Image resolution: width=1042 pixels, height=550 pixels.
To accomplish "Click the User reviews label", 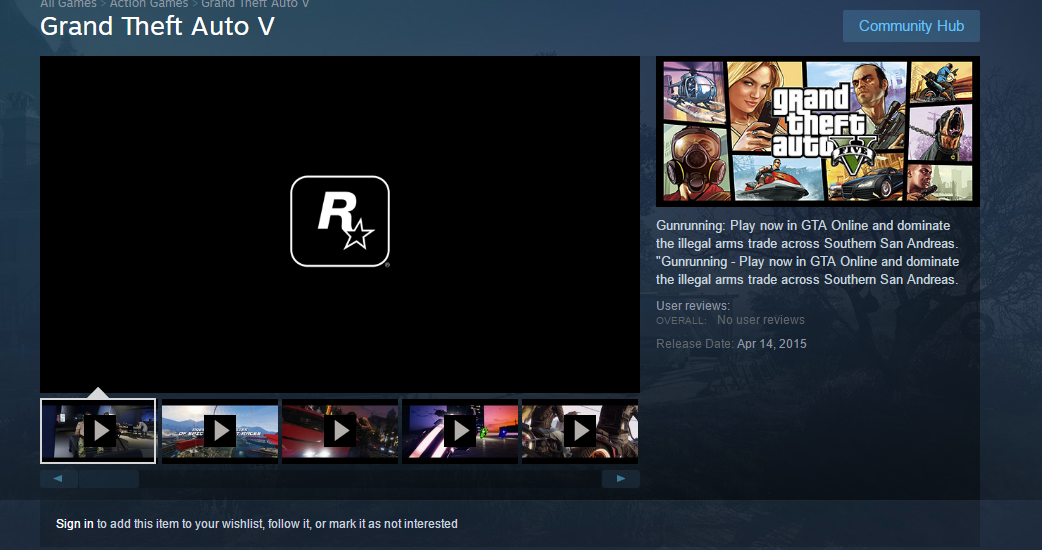I will [x=692, y=306].
